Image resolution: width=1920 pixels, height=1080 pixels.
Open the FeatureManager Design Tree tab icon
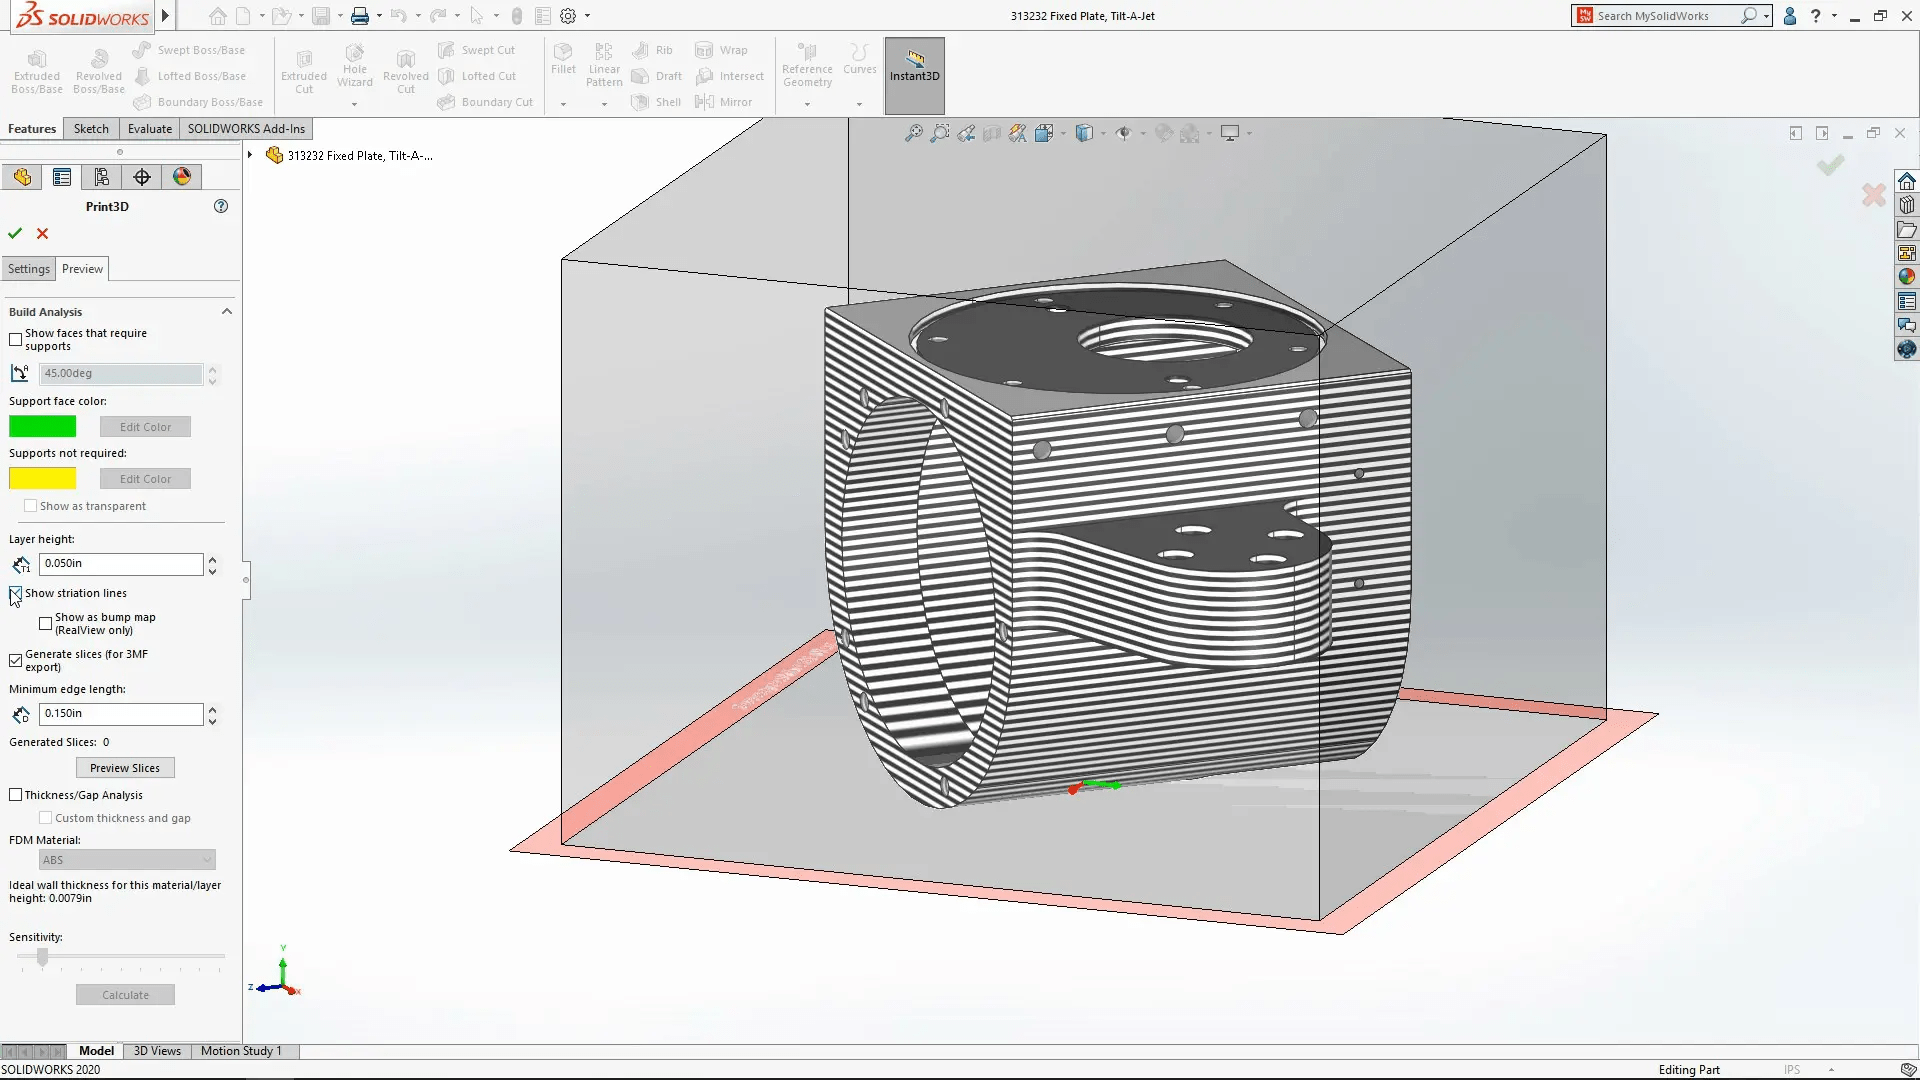click(22, 177)
